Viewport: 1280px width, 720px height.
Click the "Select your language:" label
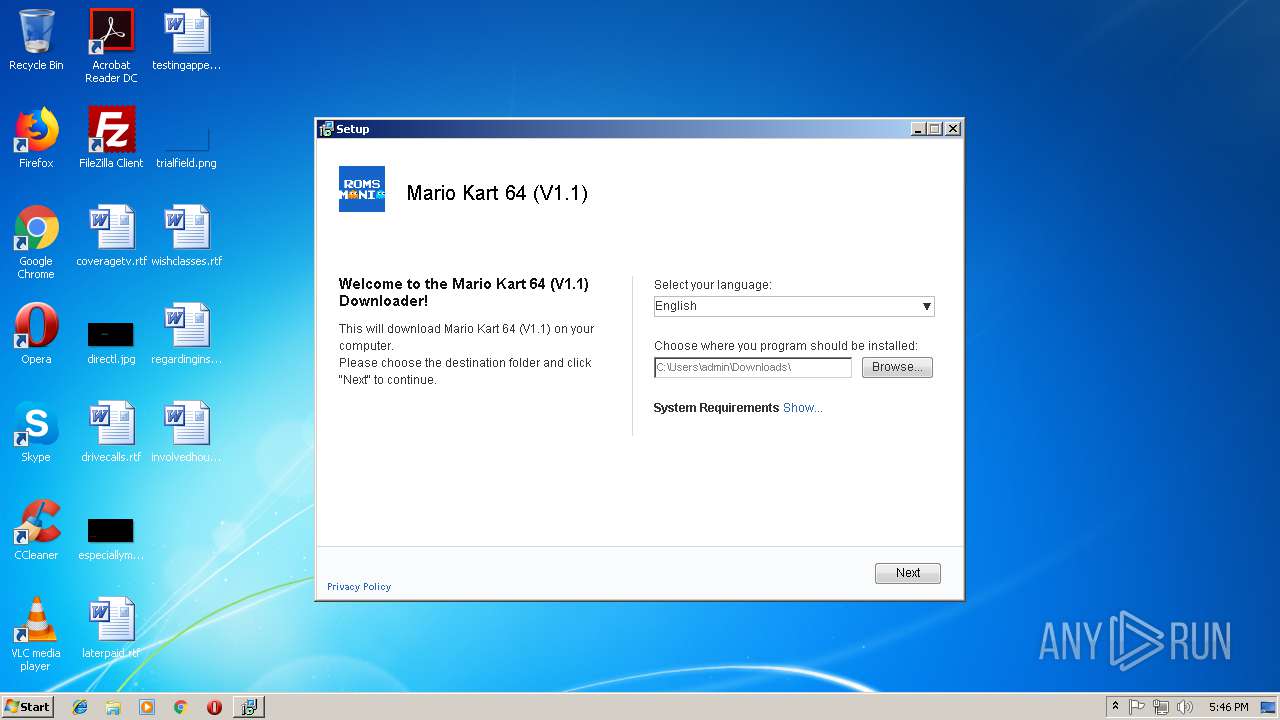[713, 285]
